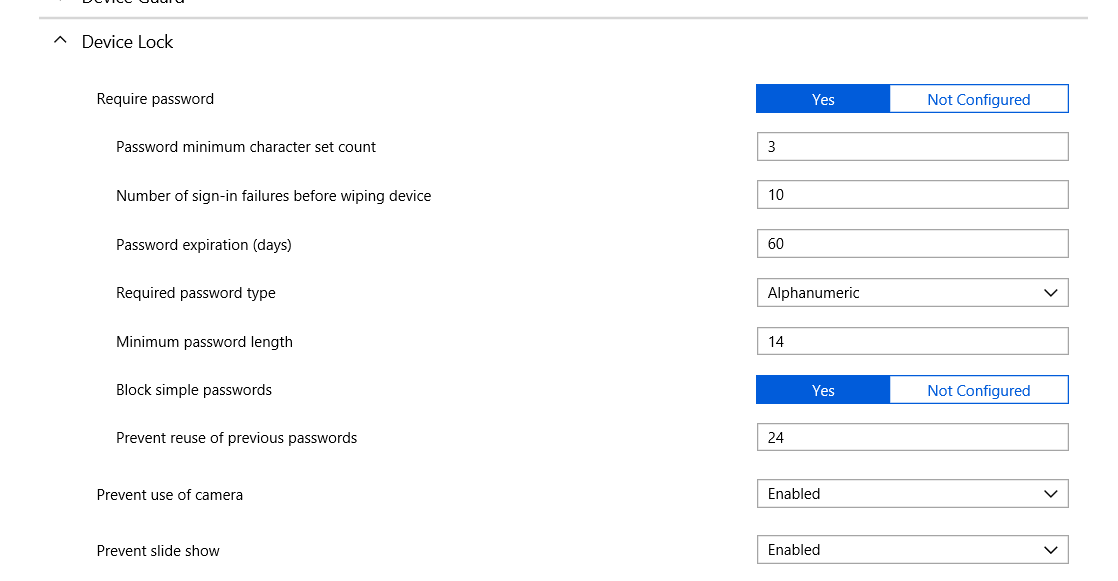Screen dimensions: 1118x581
Task: Click the Require password label
Action: coord(155,98)
